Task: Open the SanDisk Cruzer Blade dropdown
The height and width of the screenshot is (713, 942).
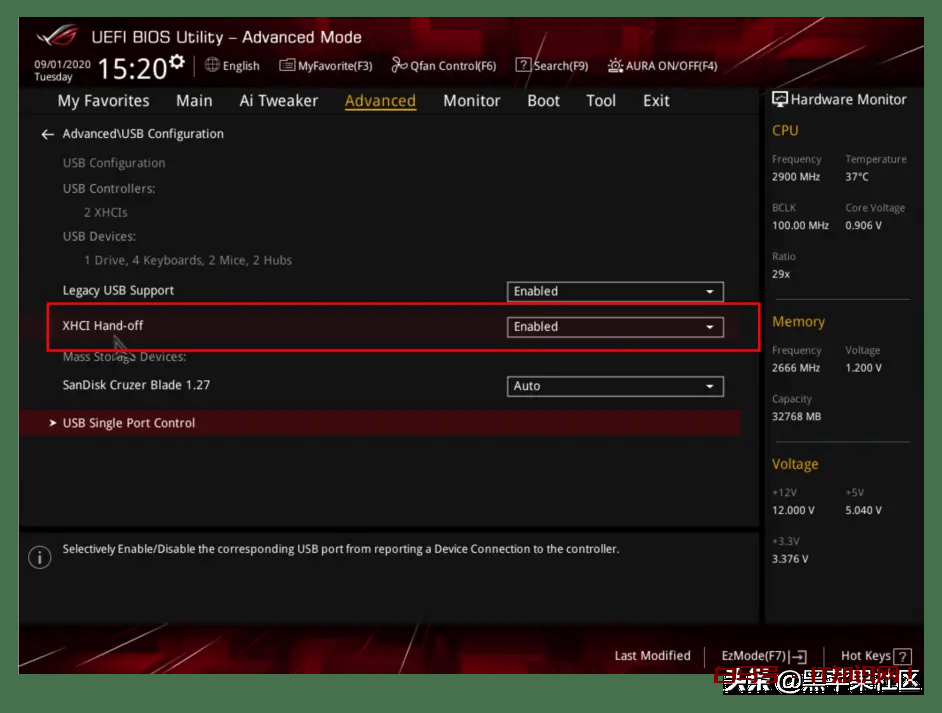Action: 615,386
